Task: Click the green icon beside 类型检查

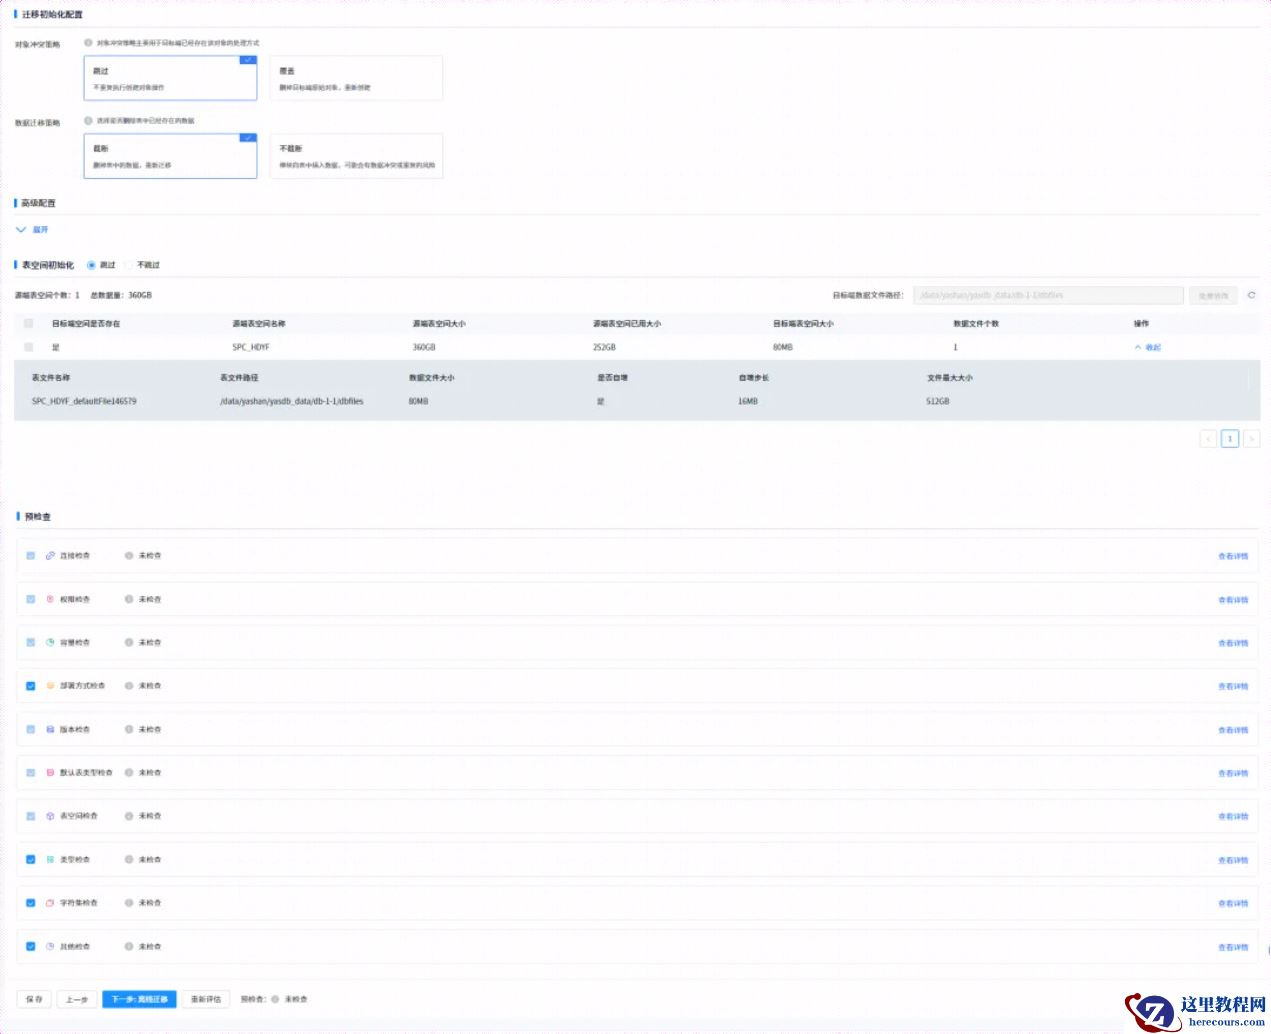Action: pos(50,860)
